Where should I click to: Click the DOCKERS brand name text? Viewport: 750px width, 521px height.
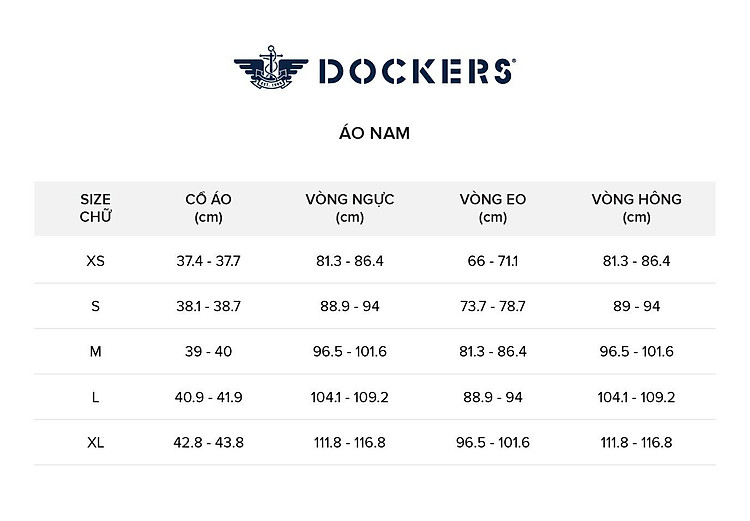(416, 71)
